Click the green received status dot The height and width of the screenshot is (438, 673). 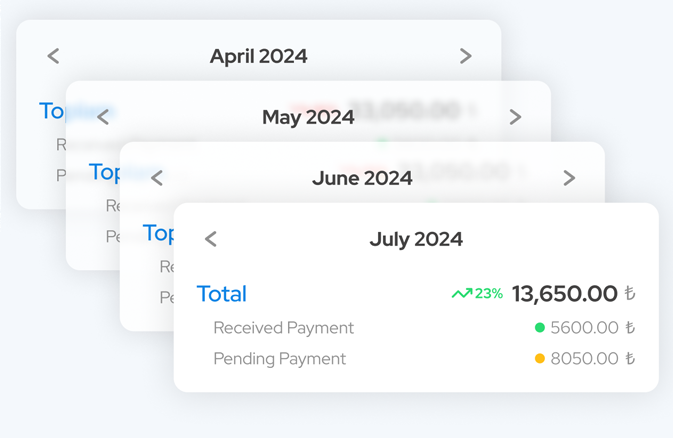coord(540,328)
